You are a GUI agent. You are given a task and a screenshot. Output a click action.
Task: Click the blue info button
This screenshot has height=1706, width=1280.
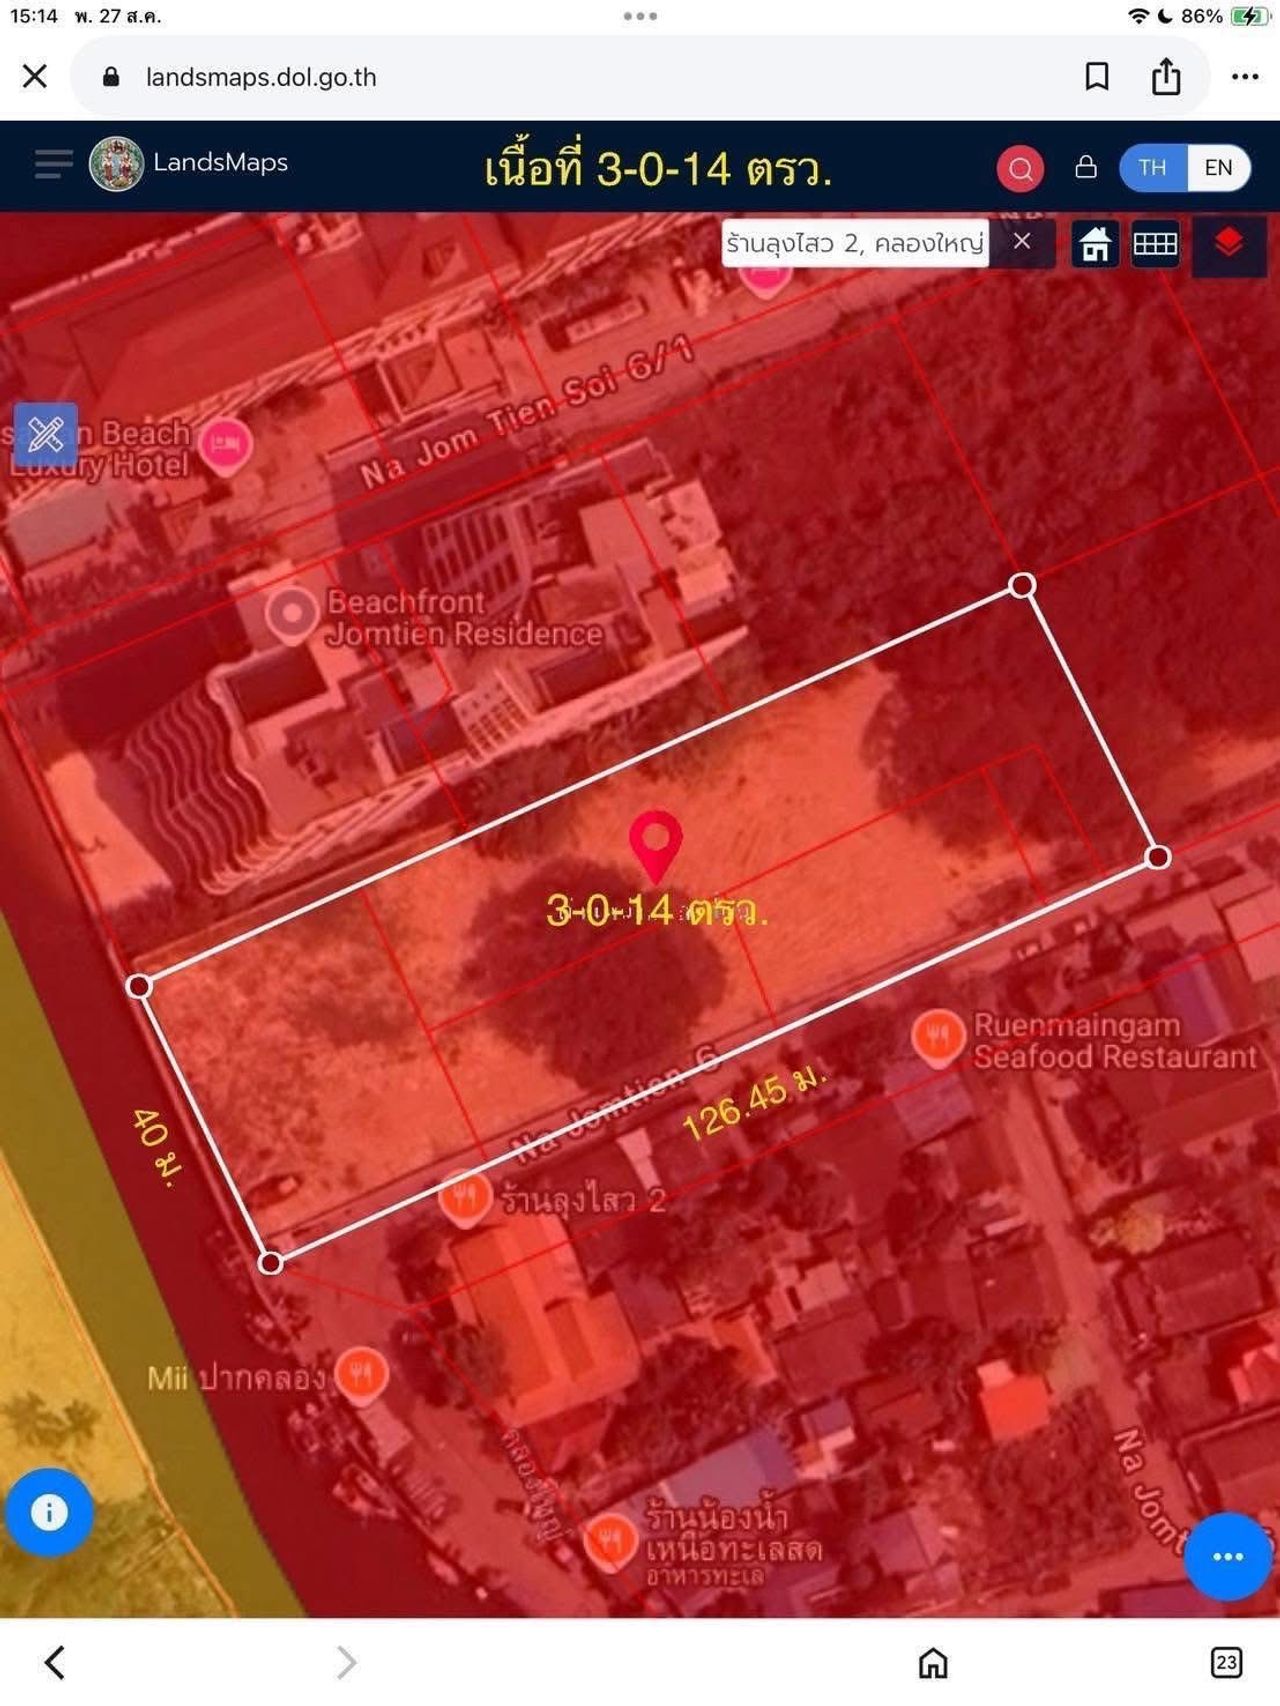click(x=49, y=1512)
